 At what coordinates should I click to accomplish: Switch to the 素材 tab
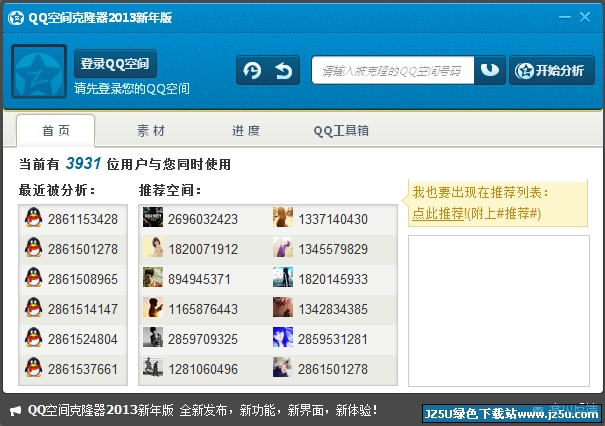pyautogui.click(x=151, y=131)
